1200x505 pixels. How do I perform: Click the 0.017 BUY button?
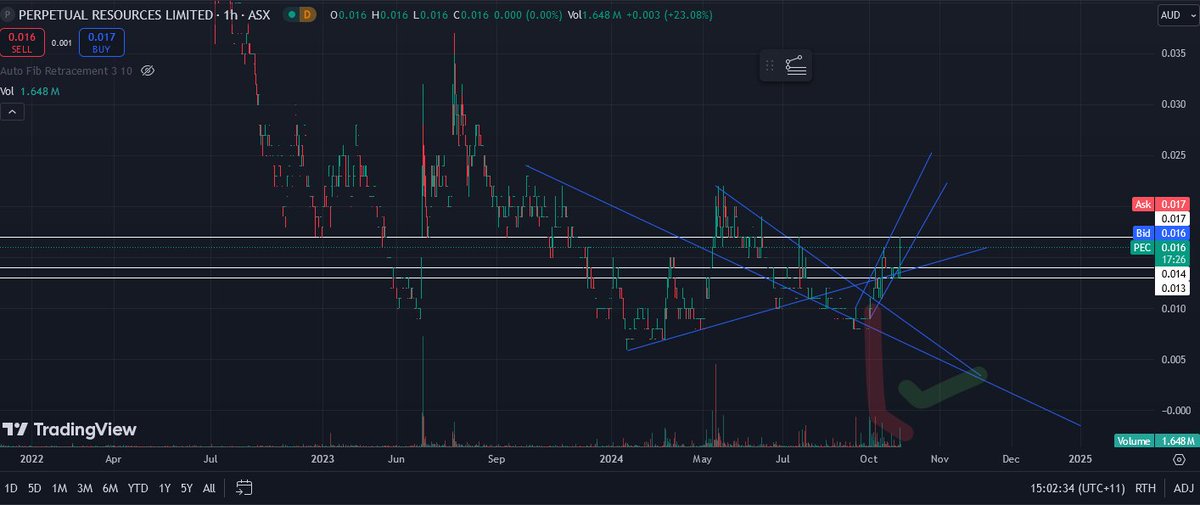pyautogui.click(x=101, y=43)
